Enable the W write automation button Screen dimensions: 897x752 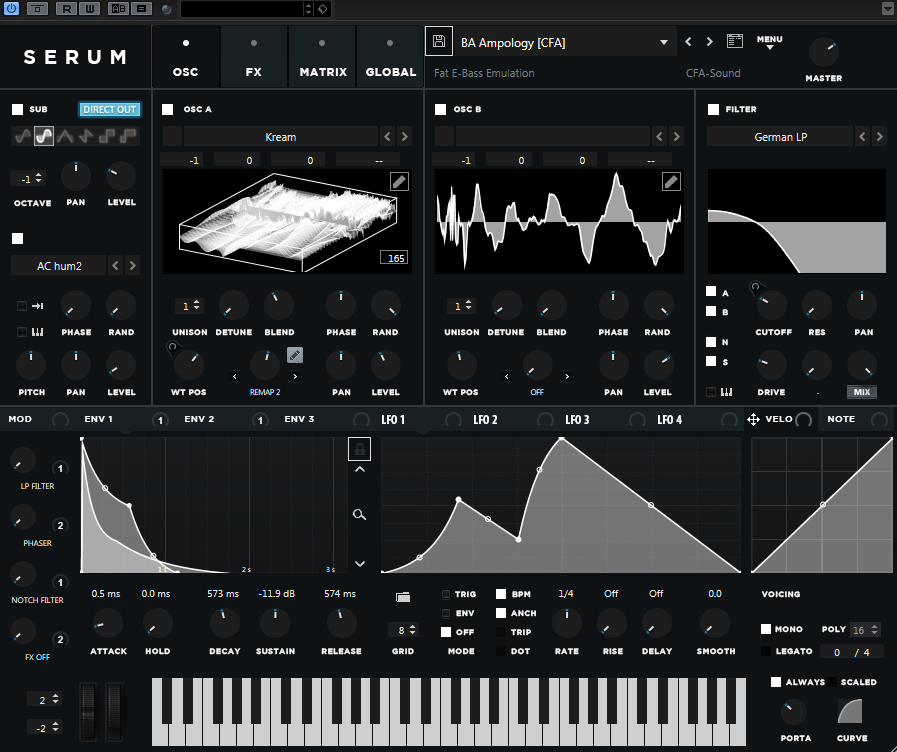[90, 9]
